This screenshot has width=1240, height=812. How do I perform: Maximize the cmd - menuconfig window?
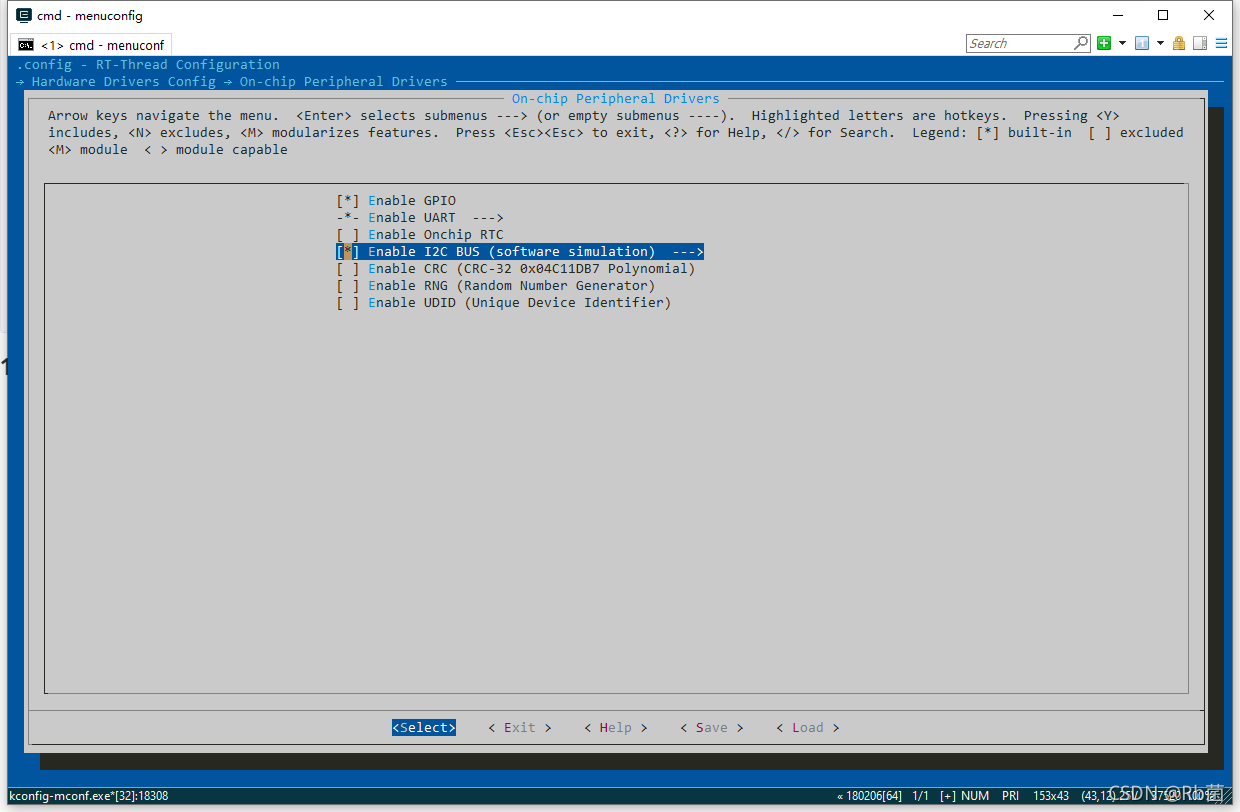[x=1163, y=15]
